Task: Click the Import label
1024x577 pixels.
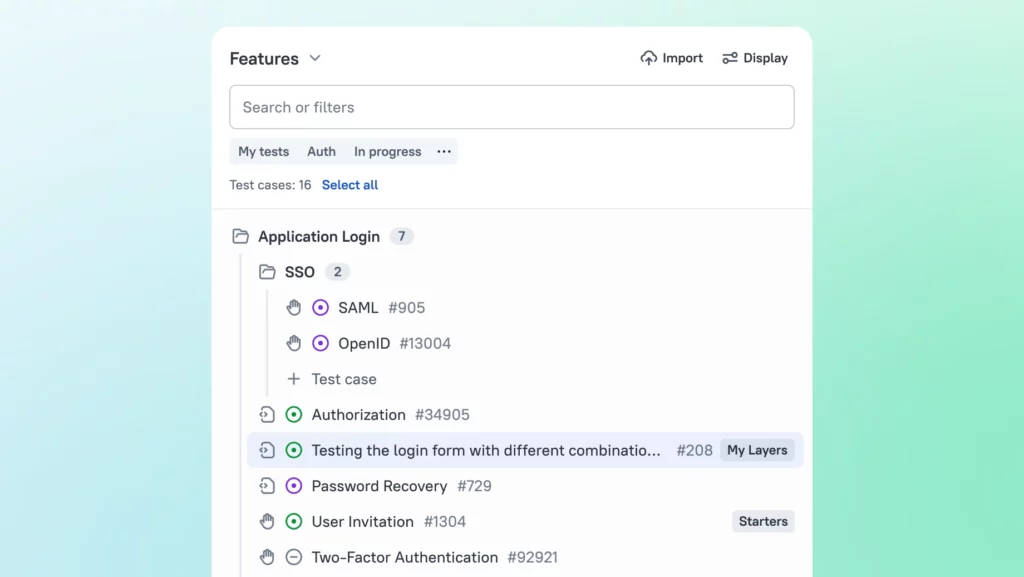Action: (682, 58)
